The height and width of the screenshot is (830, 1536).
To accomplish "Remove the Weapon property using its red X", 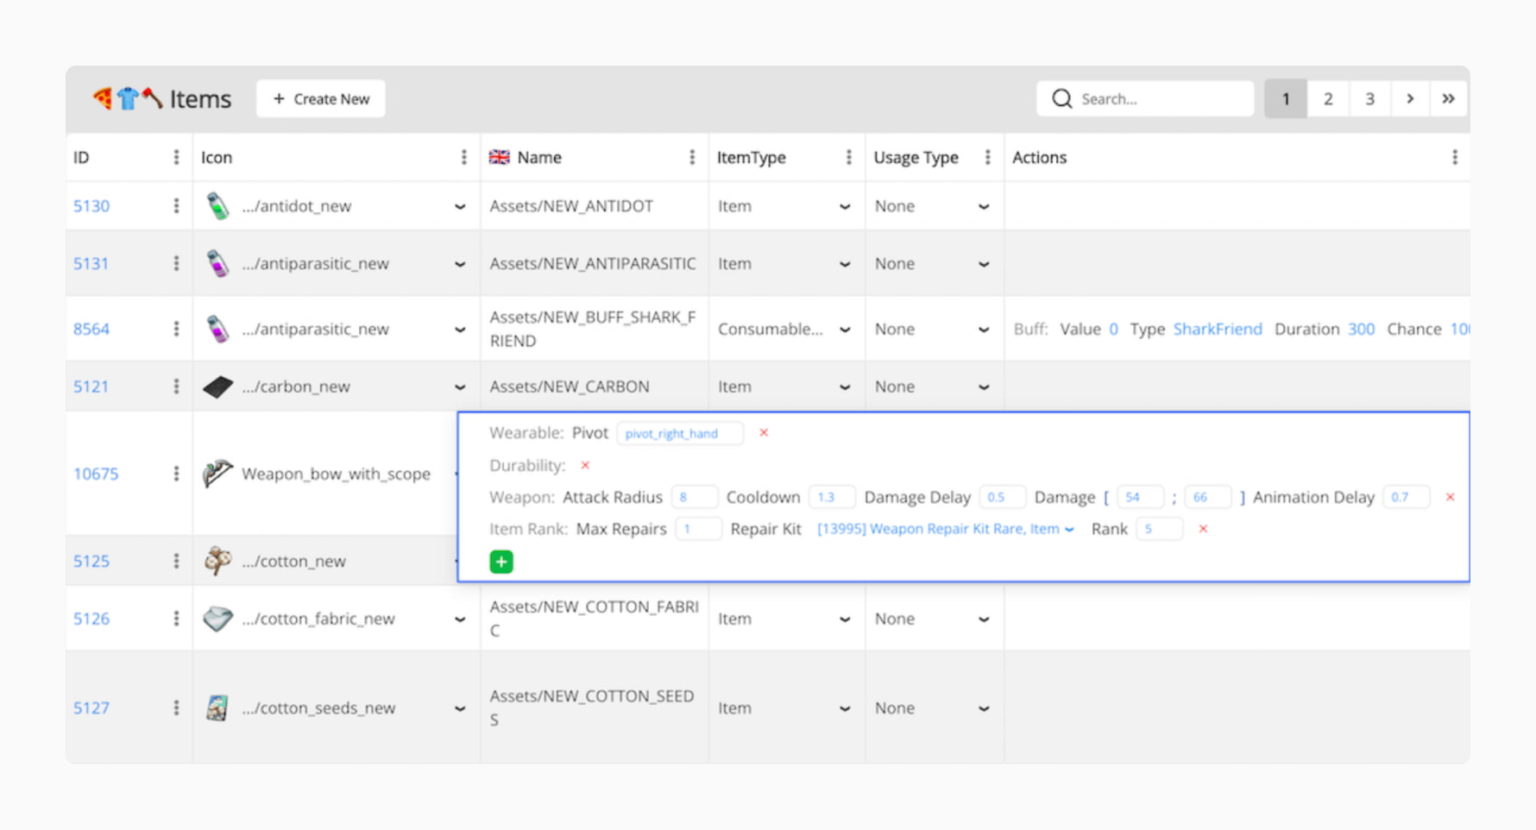I will (1449, 496).
